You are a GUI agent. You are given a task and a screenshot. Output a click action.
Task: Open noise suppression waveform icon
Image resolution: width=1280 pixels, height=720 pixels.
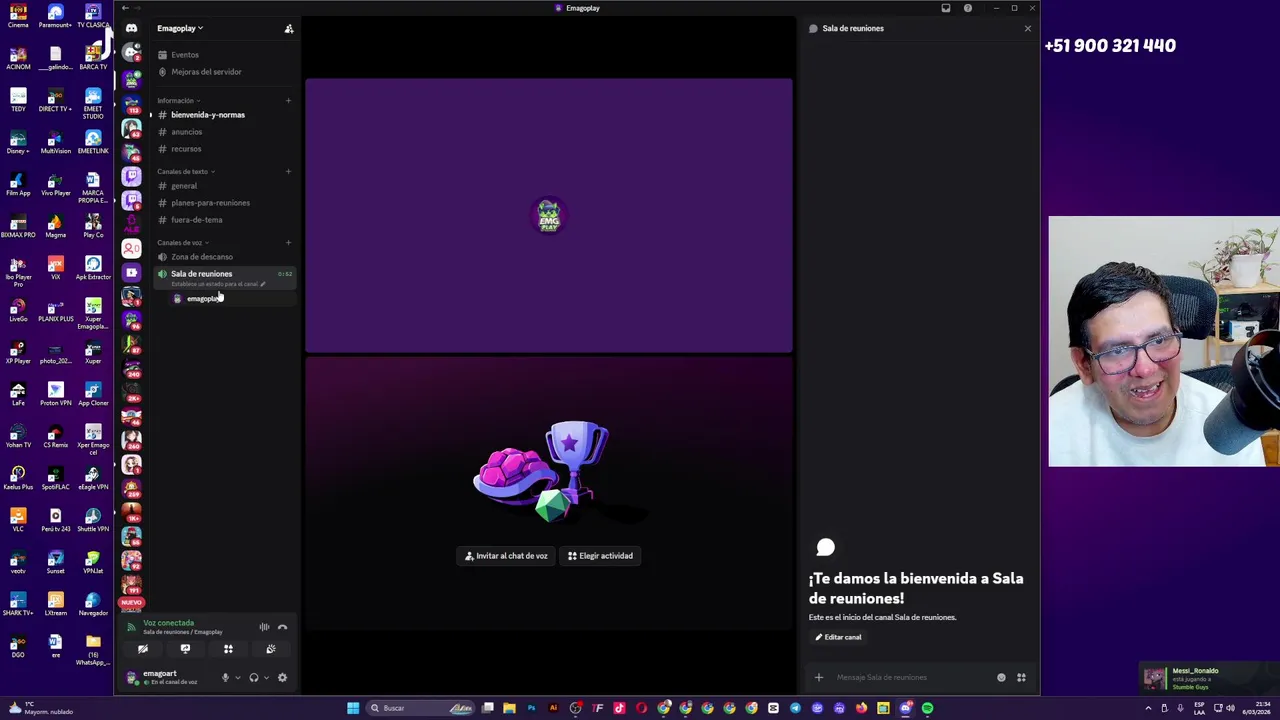[264, 627]
